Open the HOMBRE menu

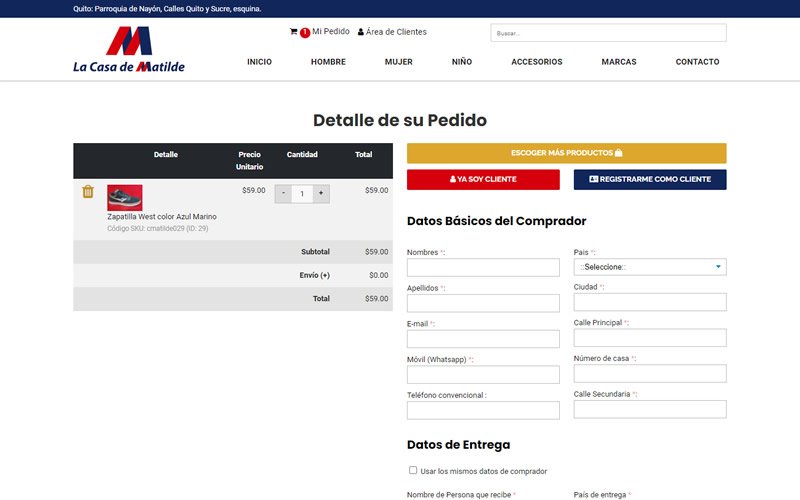point(328,62)
